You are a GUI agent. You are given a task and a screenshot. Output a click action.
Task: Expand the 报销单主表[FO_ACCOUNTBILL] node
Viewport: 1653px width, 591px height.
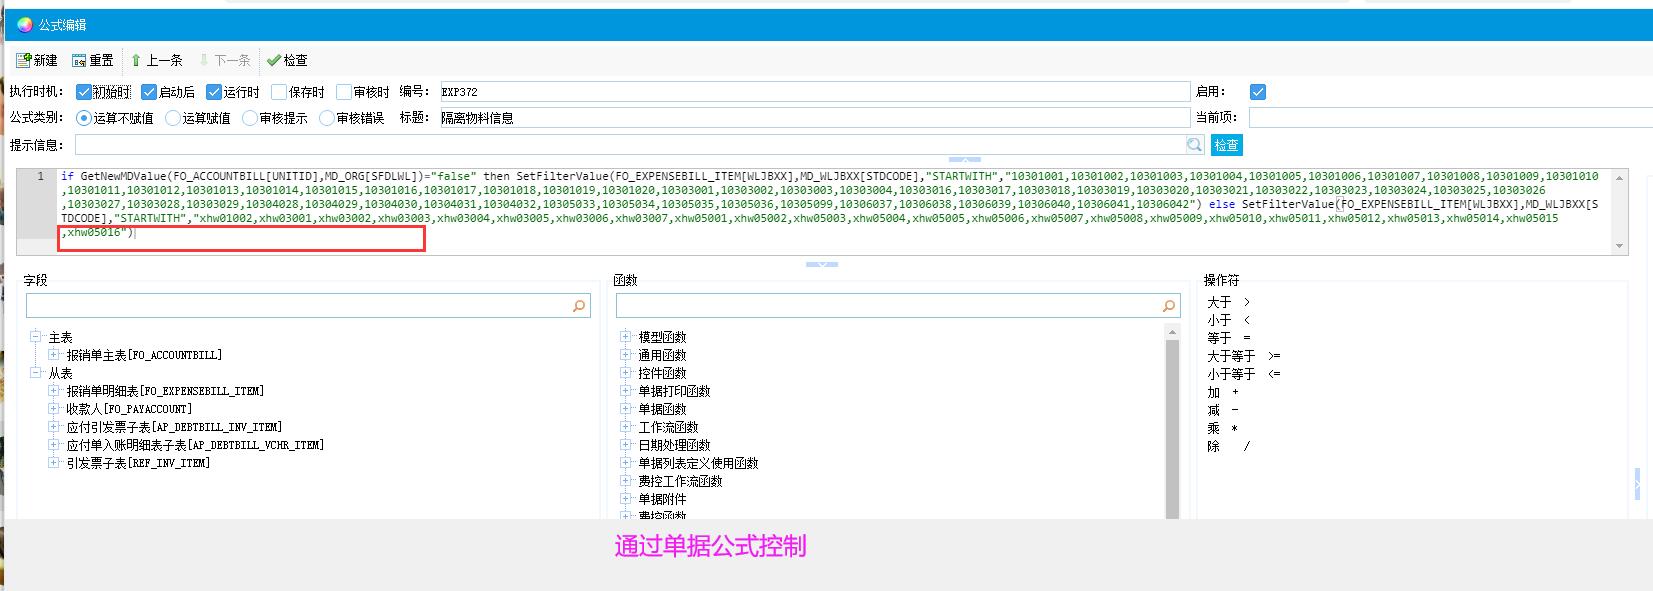[x=54, y=355]
